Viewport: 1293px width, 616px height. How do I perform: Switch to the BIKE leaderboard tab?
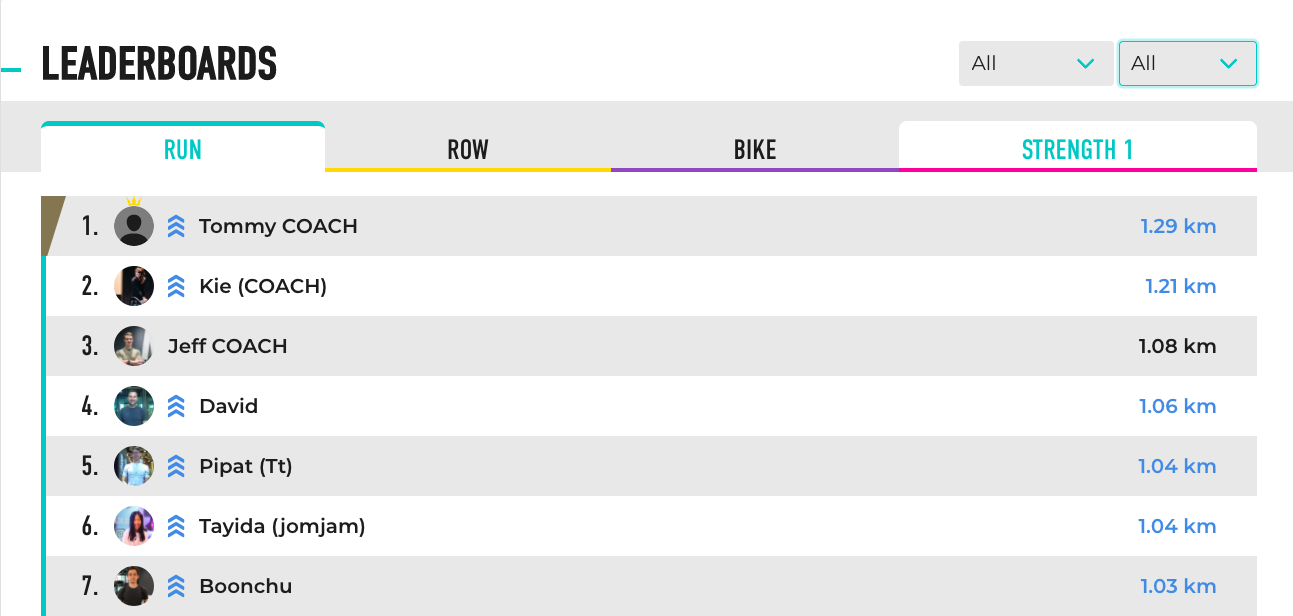[755, 150]
